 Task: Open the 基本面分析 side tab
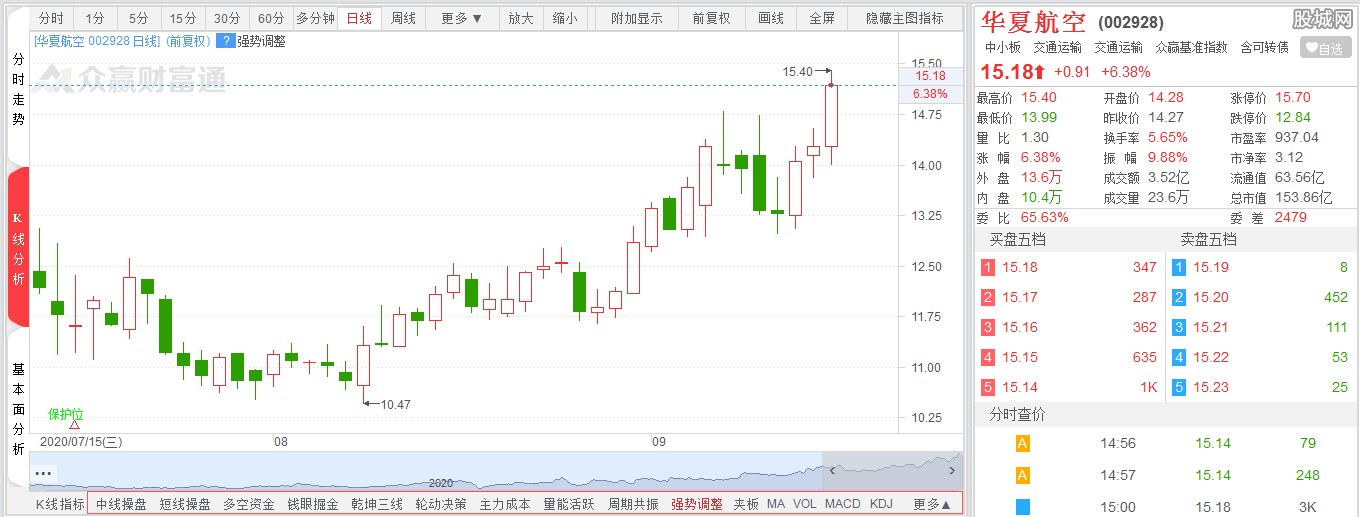coord(18,408)
